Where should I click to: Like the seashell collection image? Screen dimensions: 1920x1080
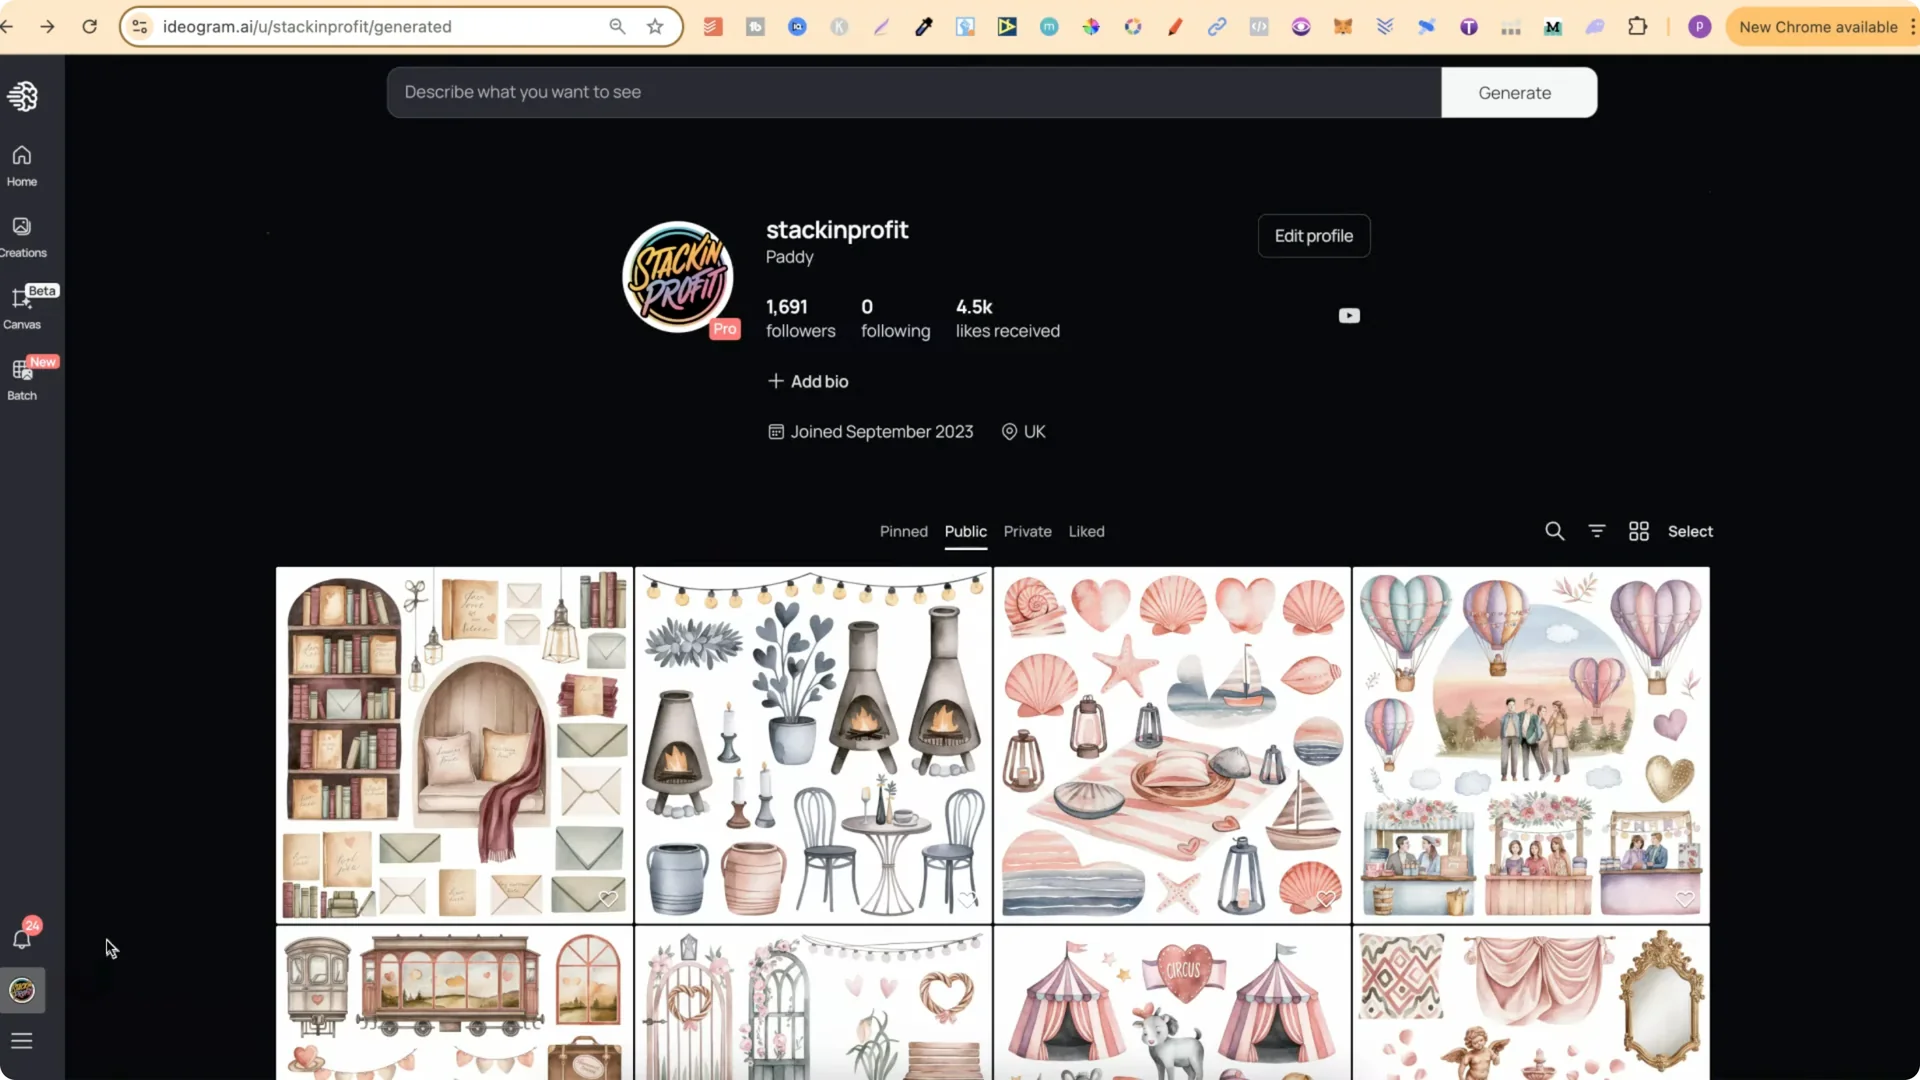point(1326,898)
